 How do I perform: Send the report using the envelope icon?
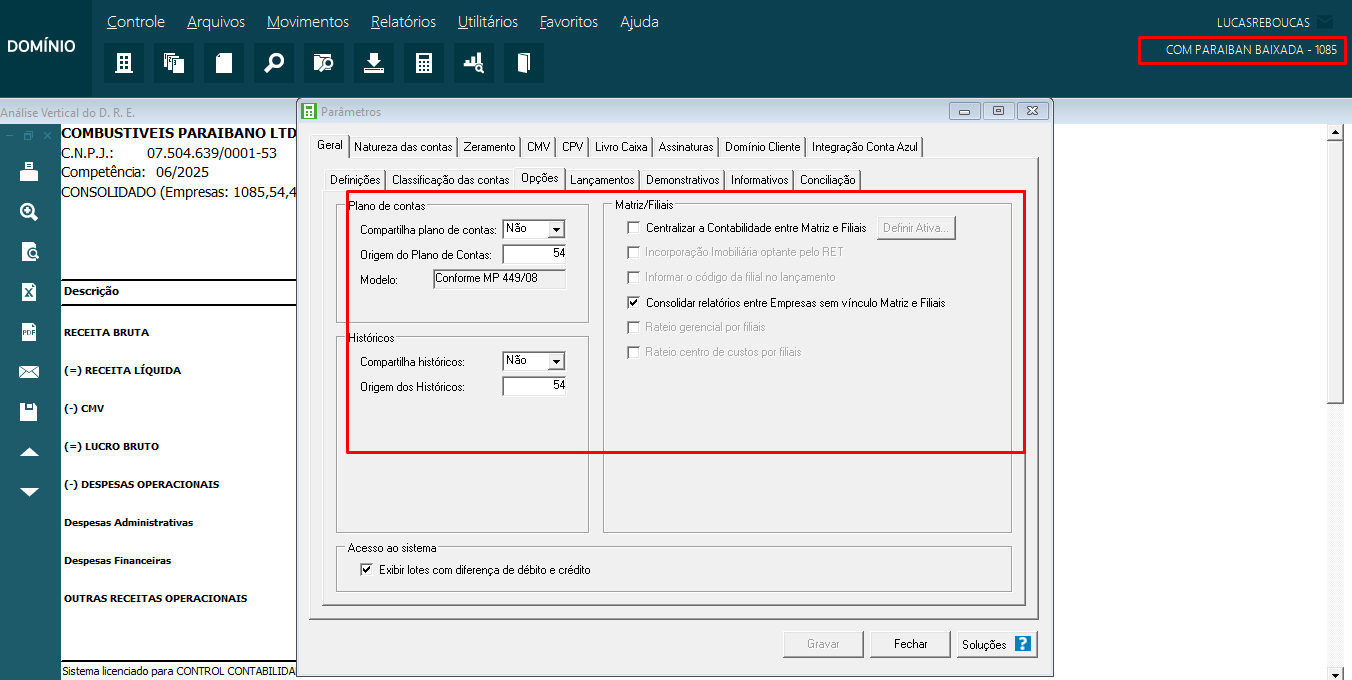point(29,372)
